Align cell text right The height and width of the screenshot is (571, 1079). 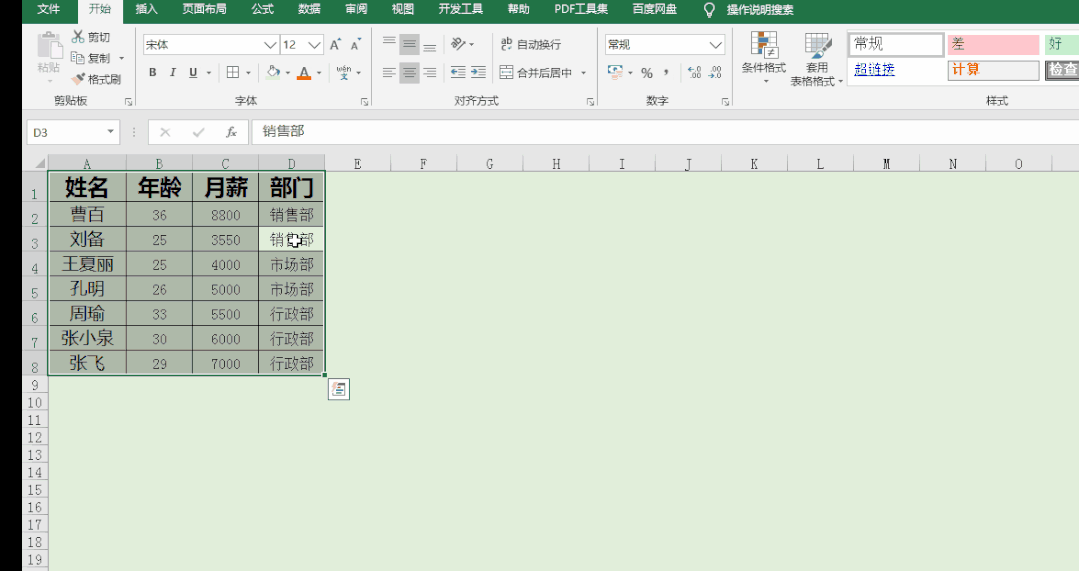pos(429,72)
